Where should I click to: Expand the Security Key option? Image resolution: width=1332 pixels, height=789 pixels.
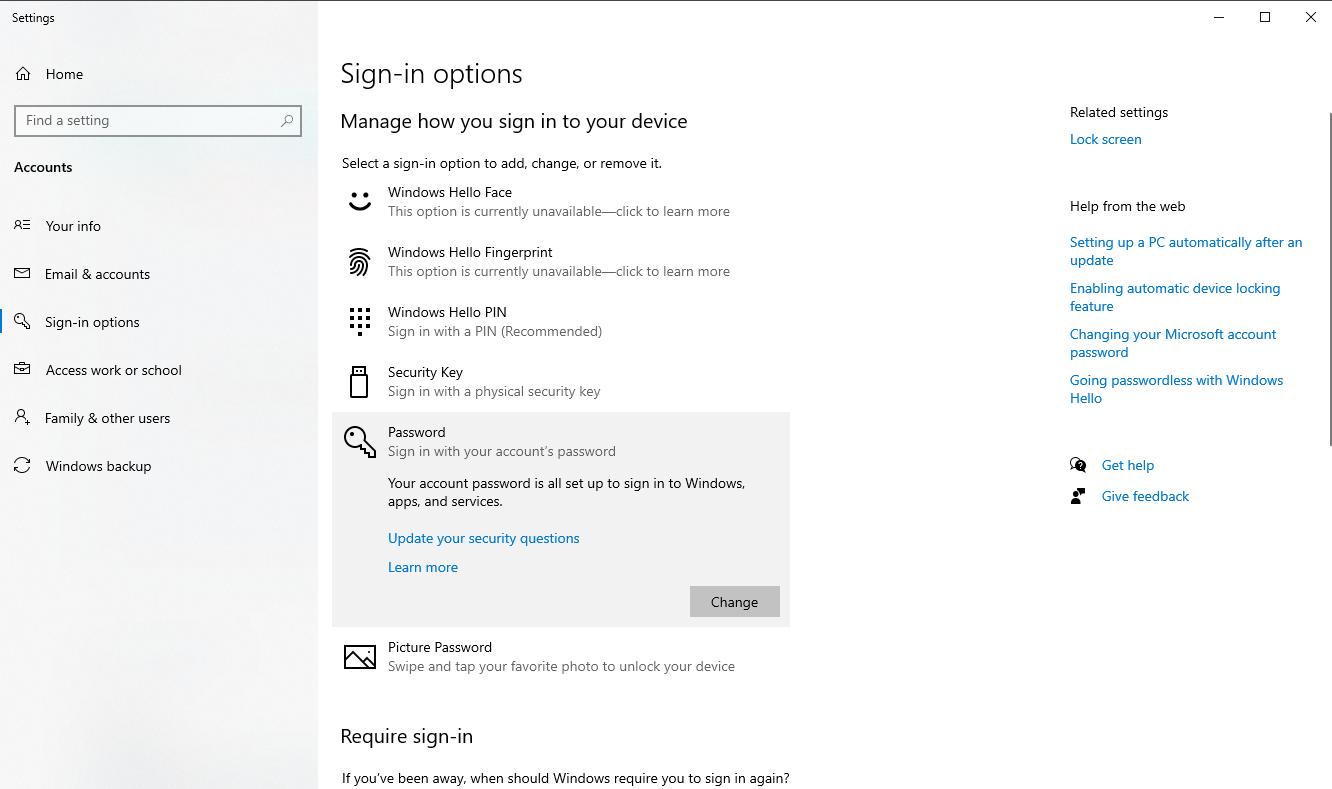coord(561,382)
